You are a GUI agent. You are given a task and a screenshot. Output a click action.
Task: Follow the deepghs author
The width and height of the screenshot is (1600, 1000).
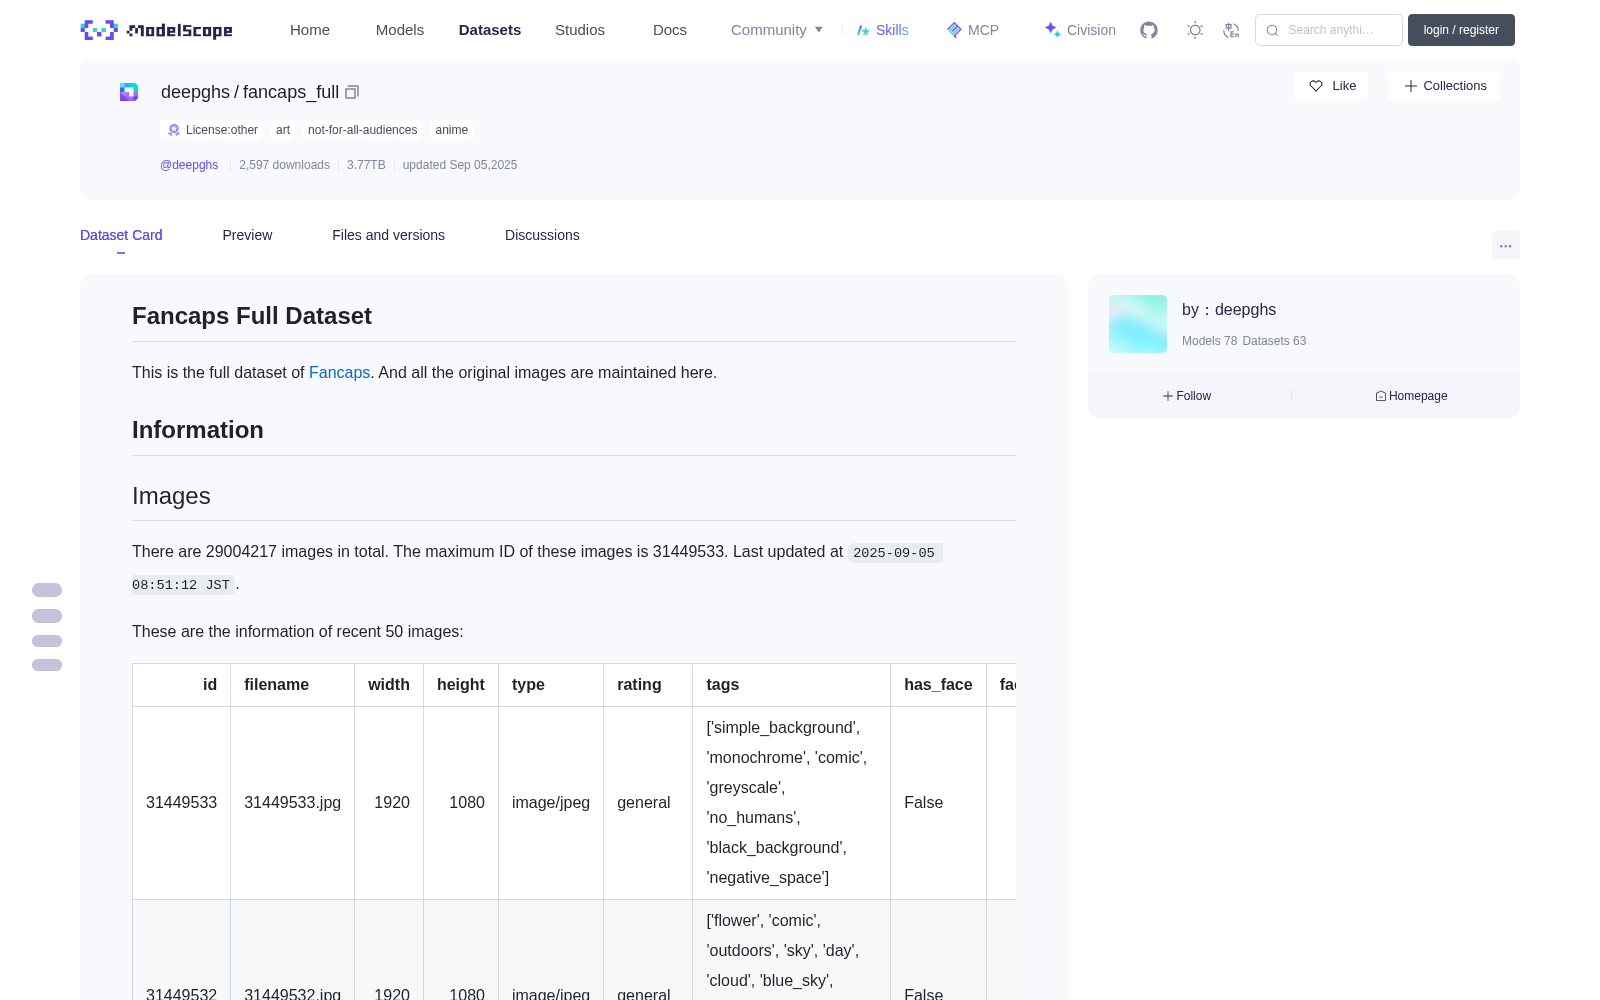coord(1187,396)
